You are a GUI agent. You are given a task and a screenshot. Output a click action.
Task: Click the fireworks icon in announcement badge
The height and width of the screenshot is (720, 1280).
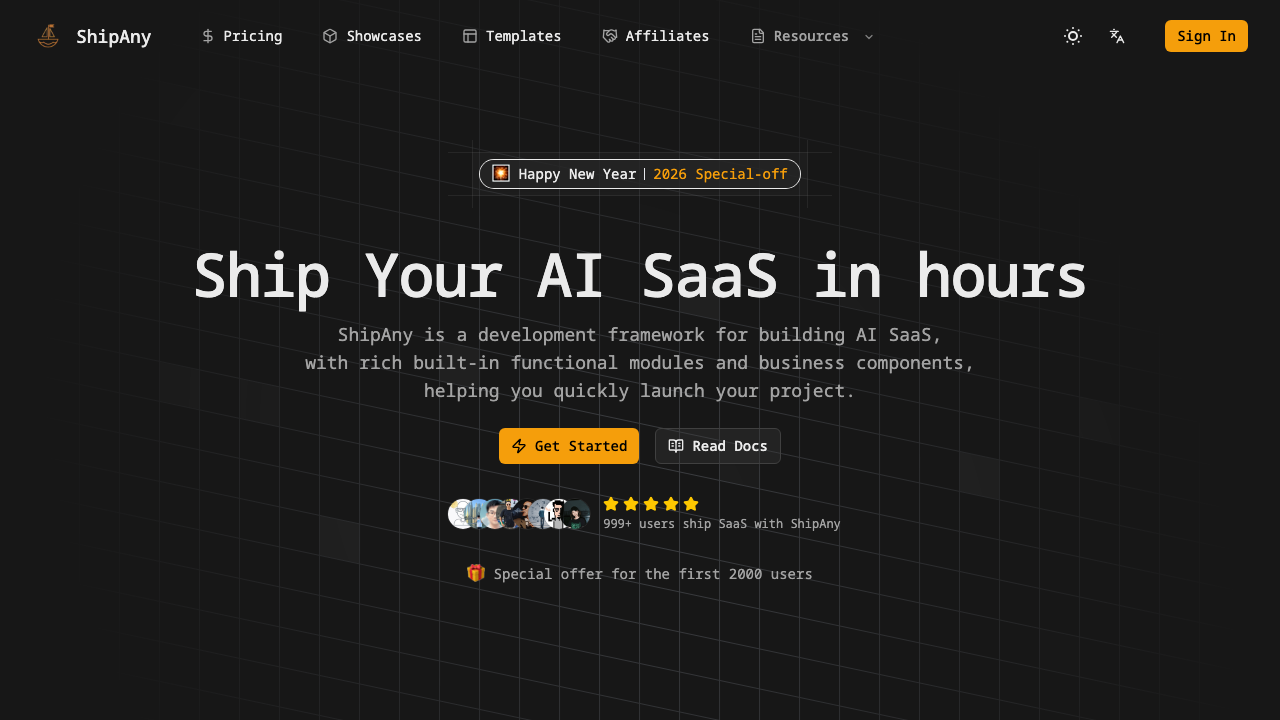tap(501, 173)
